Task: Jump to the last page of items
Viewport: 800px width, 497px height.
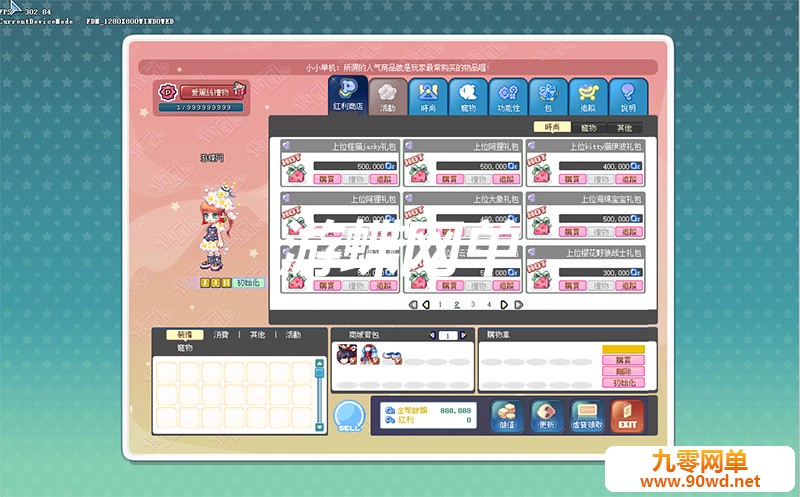Action: (x=518, y=305)
